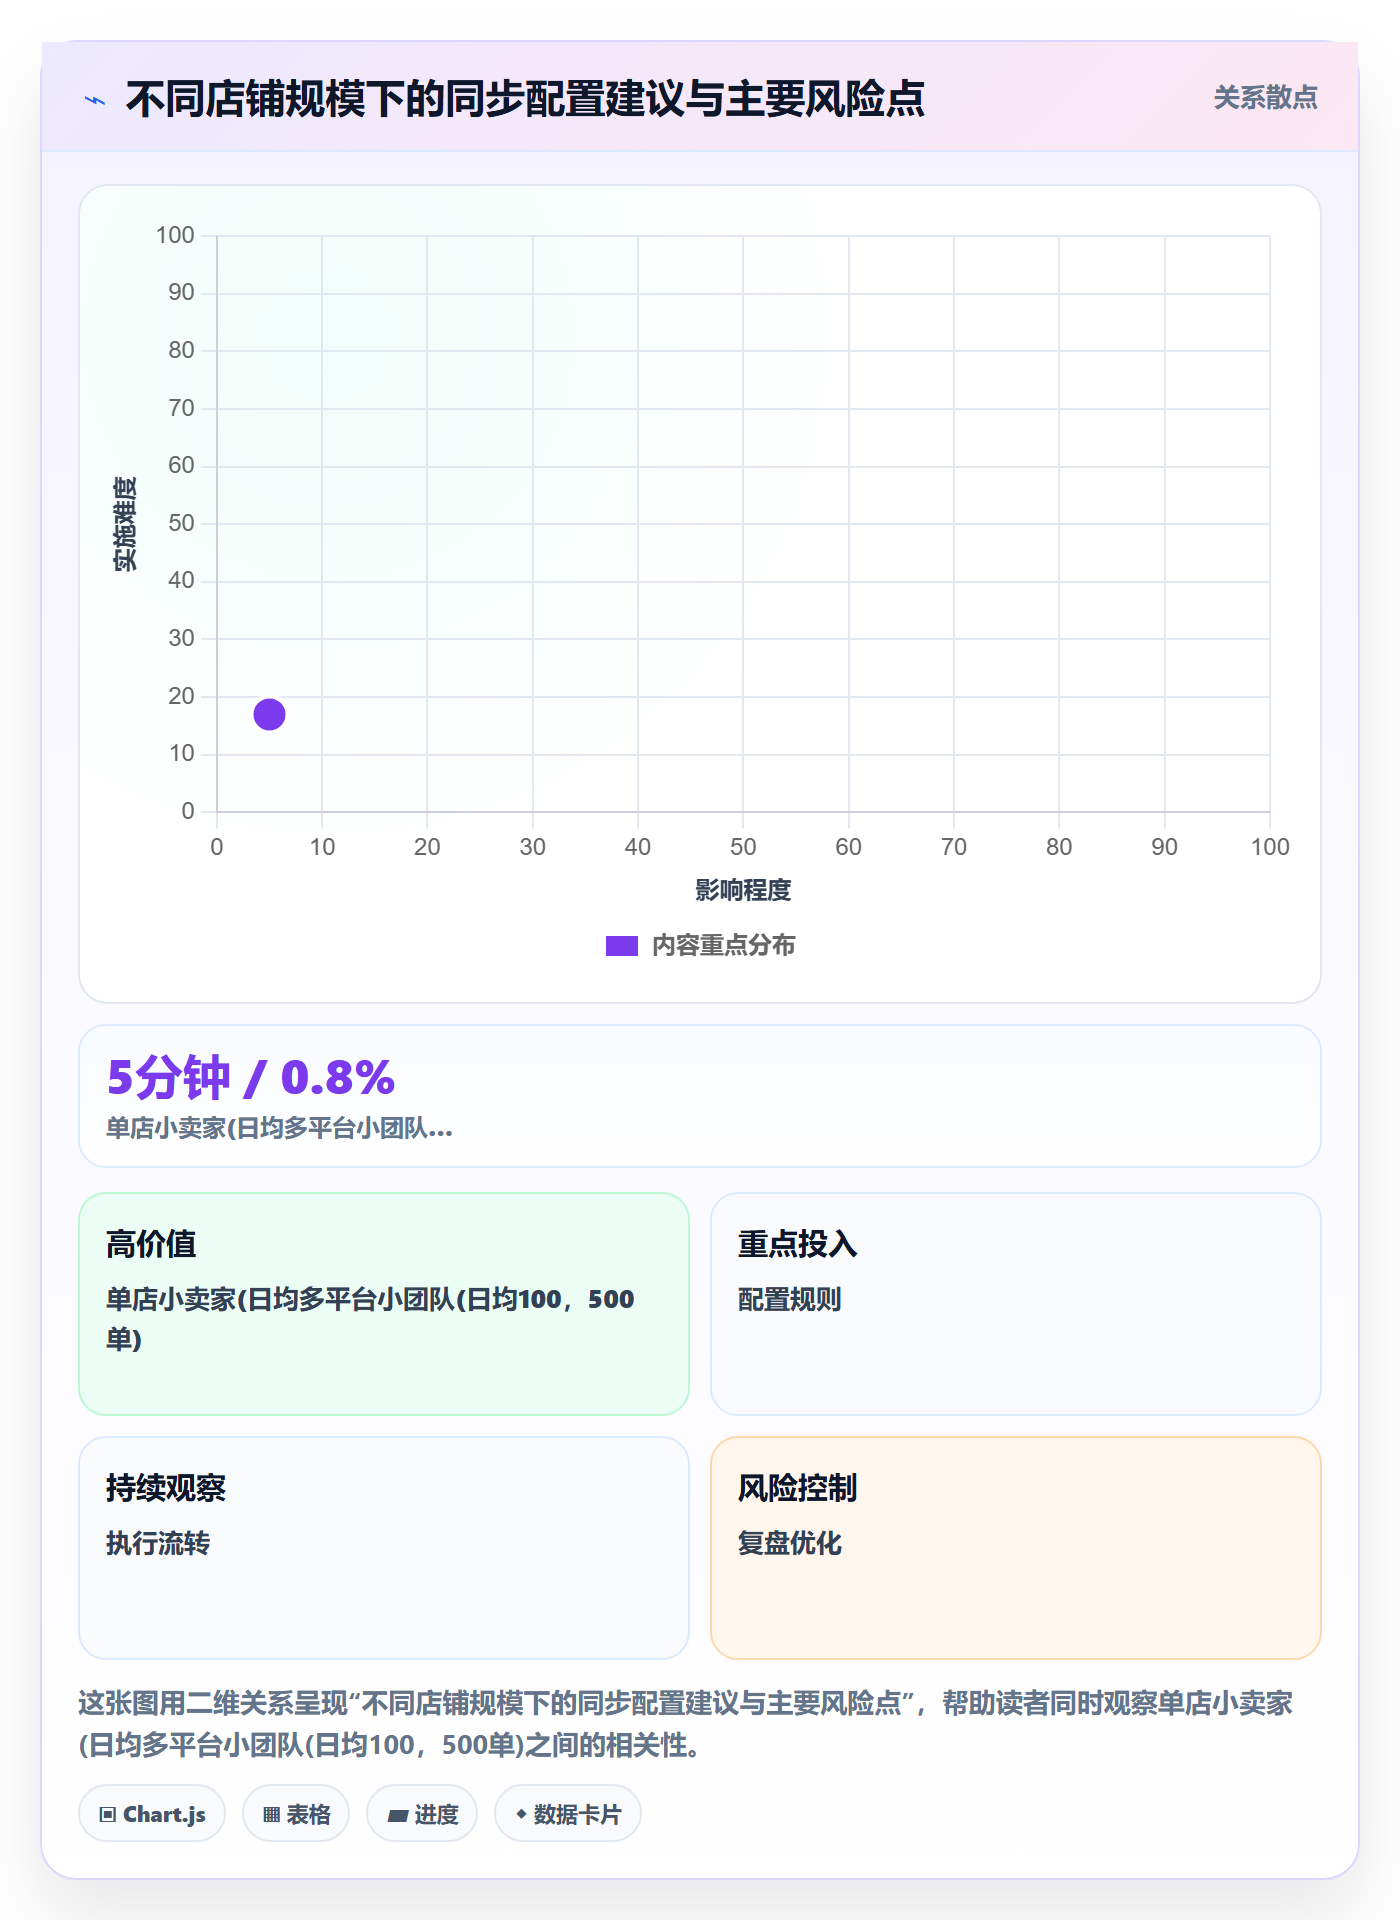
Task: Click the 单店小卖家 description inside the 高价值 card
Action: point(370,1319)
